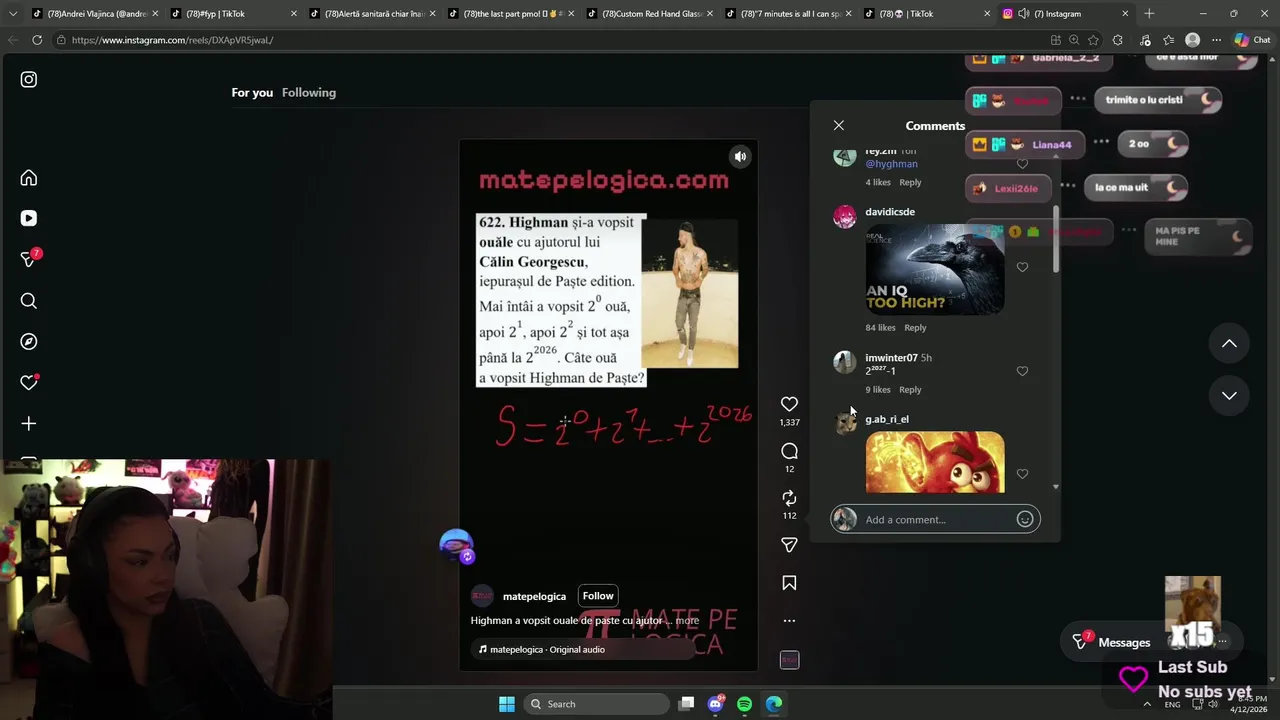Screen dimensions: 1280x720
Task: Open the tab actions dropdown in Edge
Action: (x=13, y=14)
